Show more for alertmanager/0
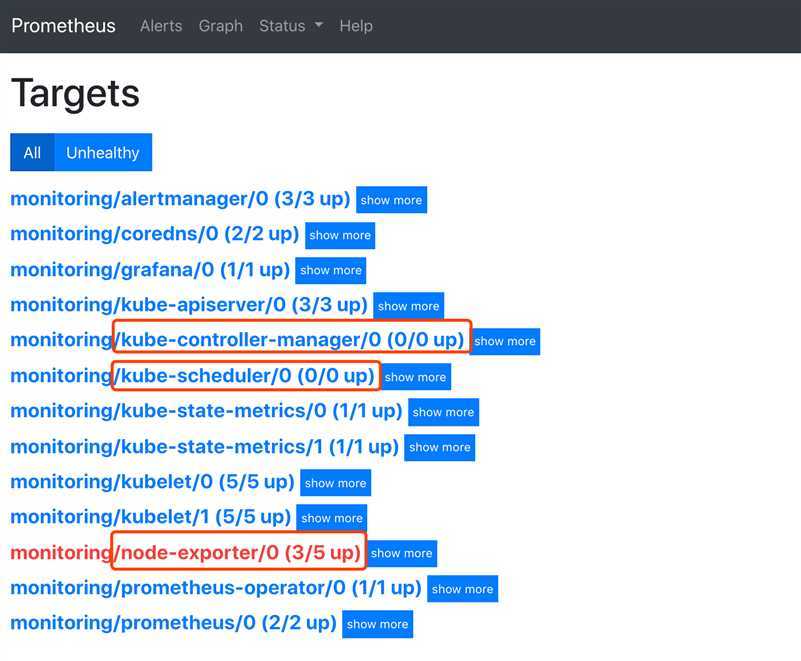The width and height of the screenshot is (801, 661). [x=391, y=200]
